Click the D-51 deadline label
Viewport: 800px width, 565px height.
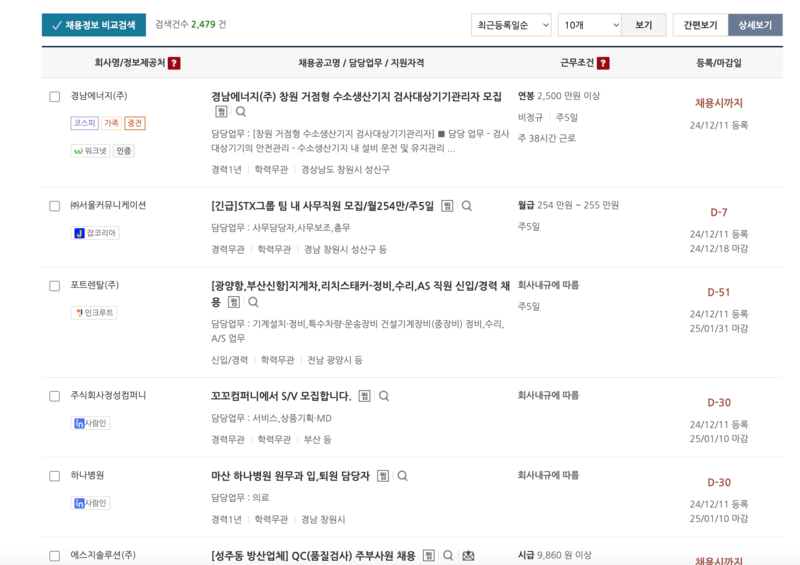[719, 292]
